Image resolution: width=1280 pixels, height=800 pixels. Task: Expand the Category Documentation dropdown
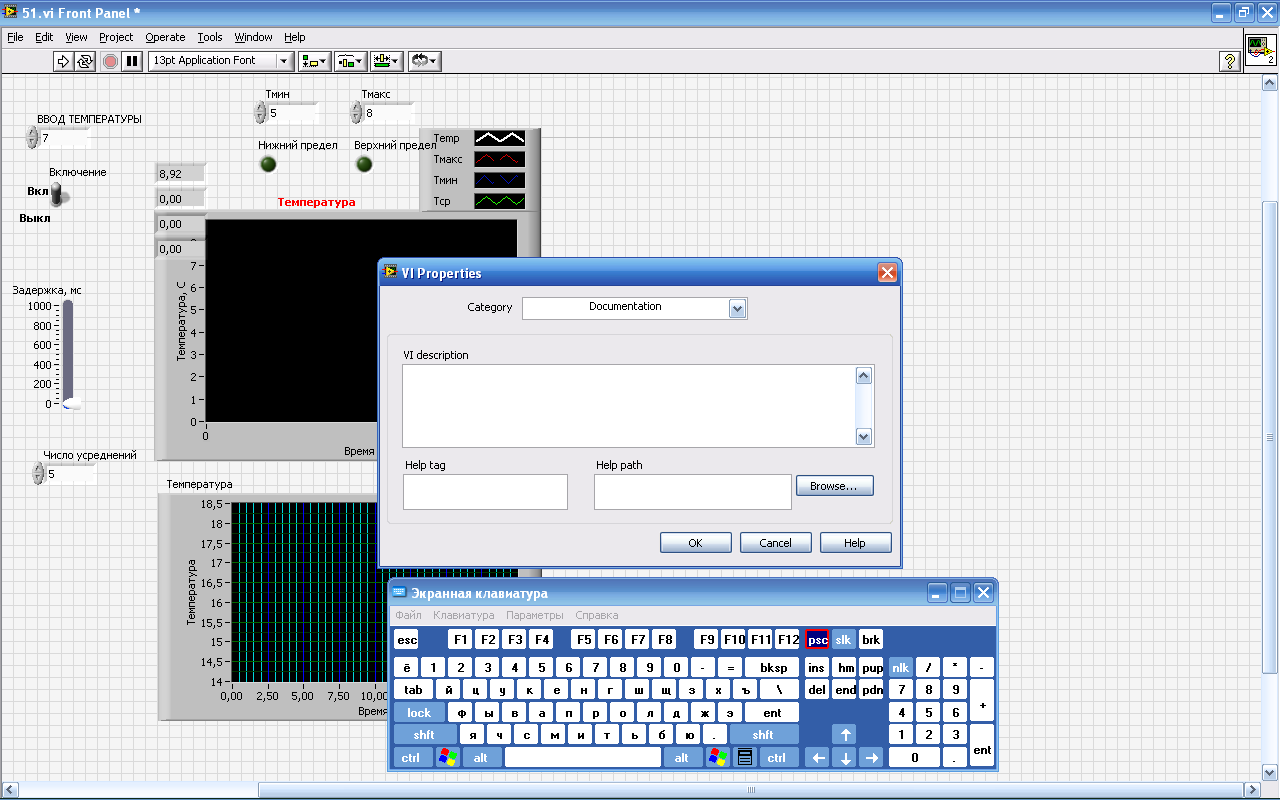738,308
